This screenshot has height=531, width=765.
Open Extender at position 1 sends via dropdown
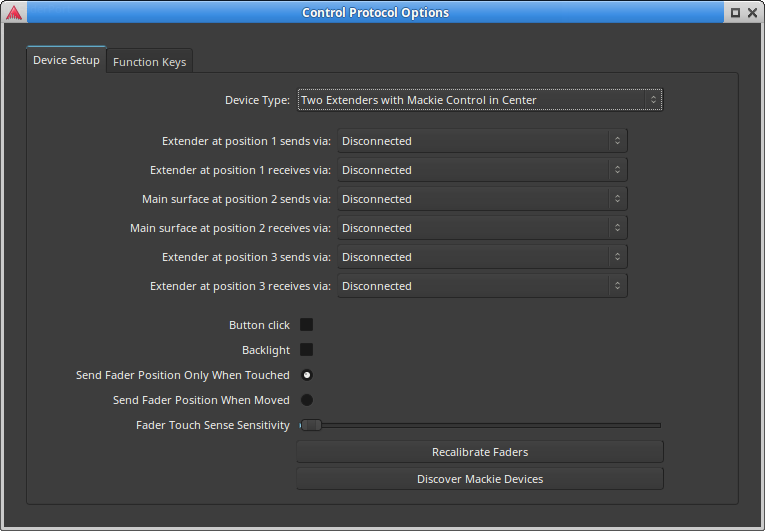click(482, 141)
